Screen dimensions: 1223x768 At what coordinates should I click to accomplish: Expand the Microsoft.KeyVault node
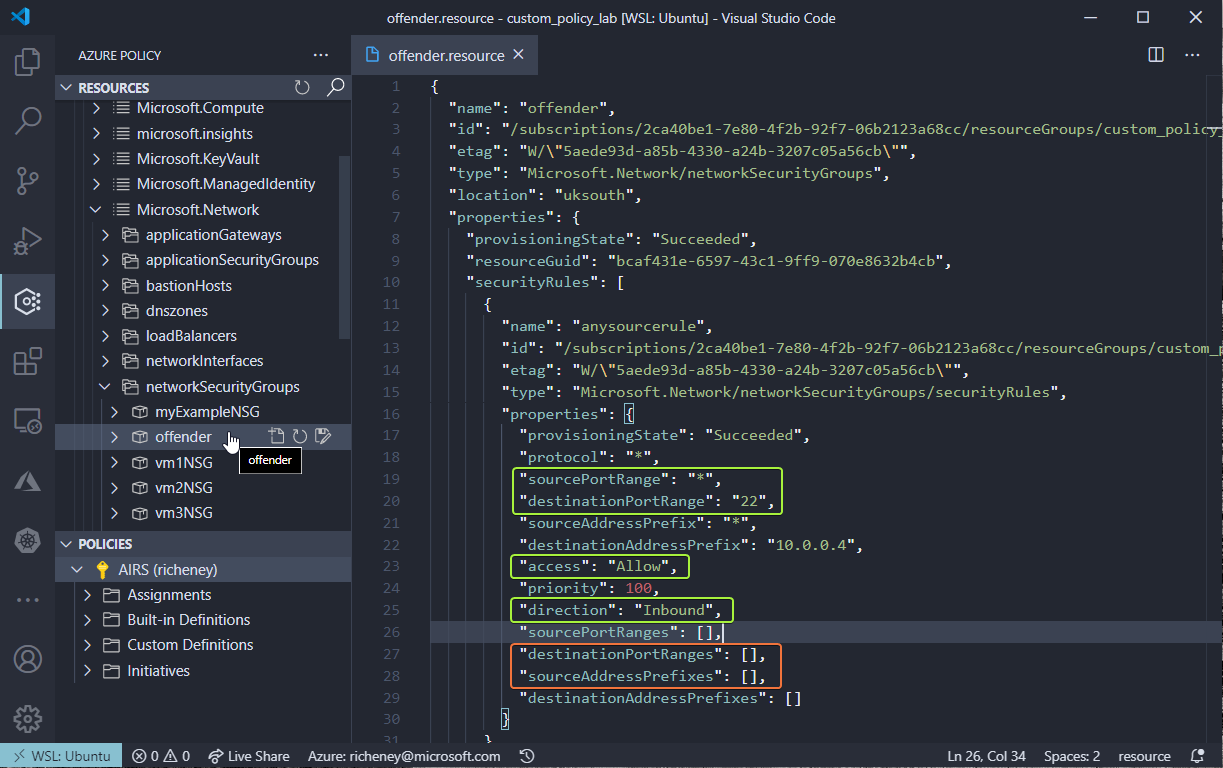(96, 159)
